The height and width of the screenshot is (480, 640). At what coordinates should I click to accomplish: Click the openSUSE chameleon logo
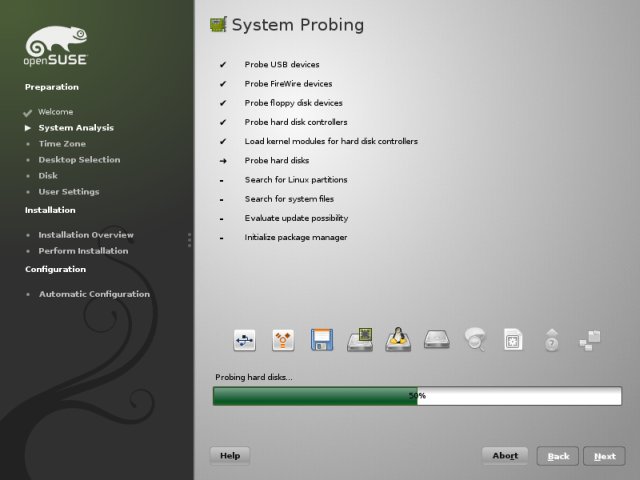point(56,46)
